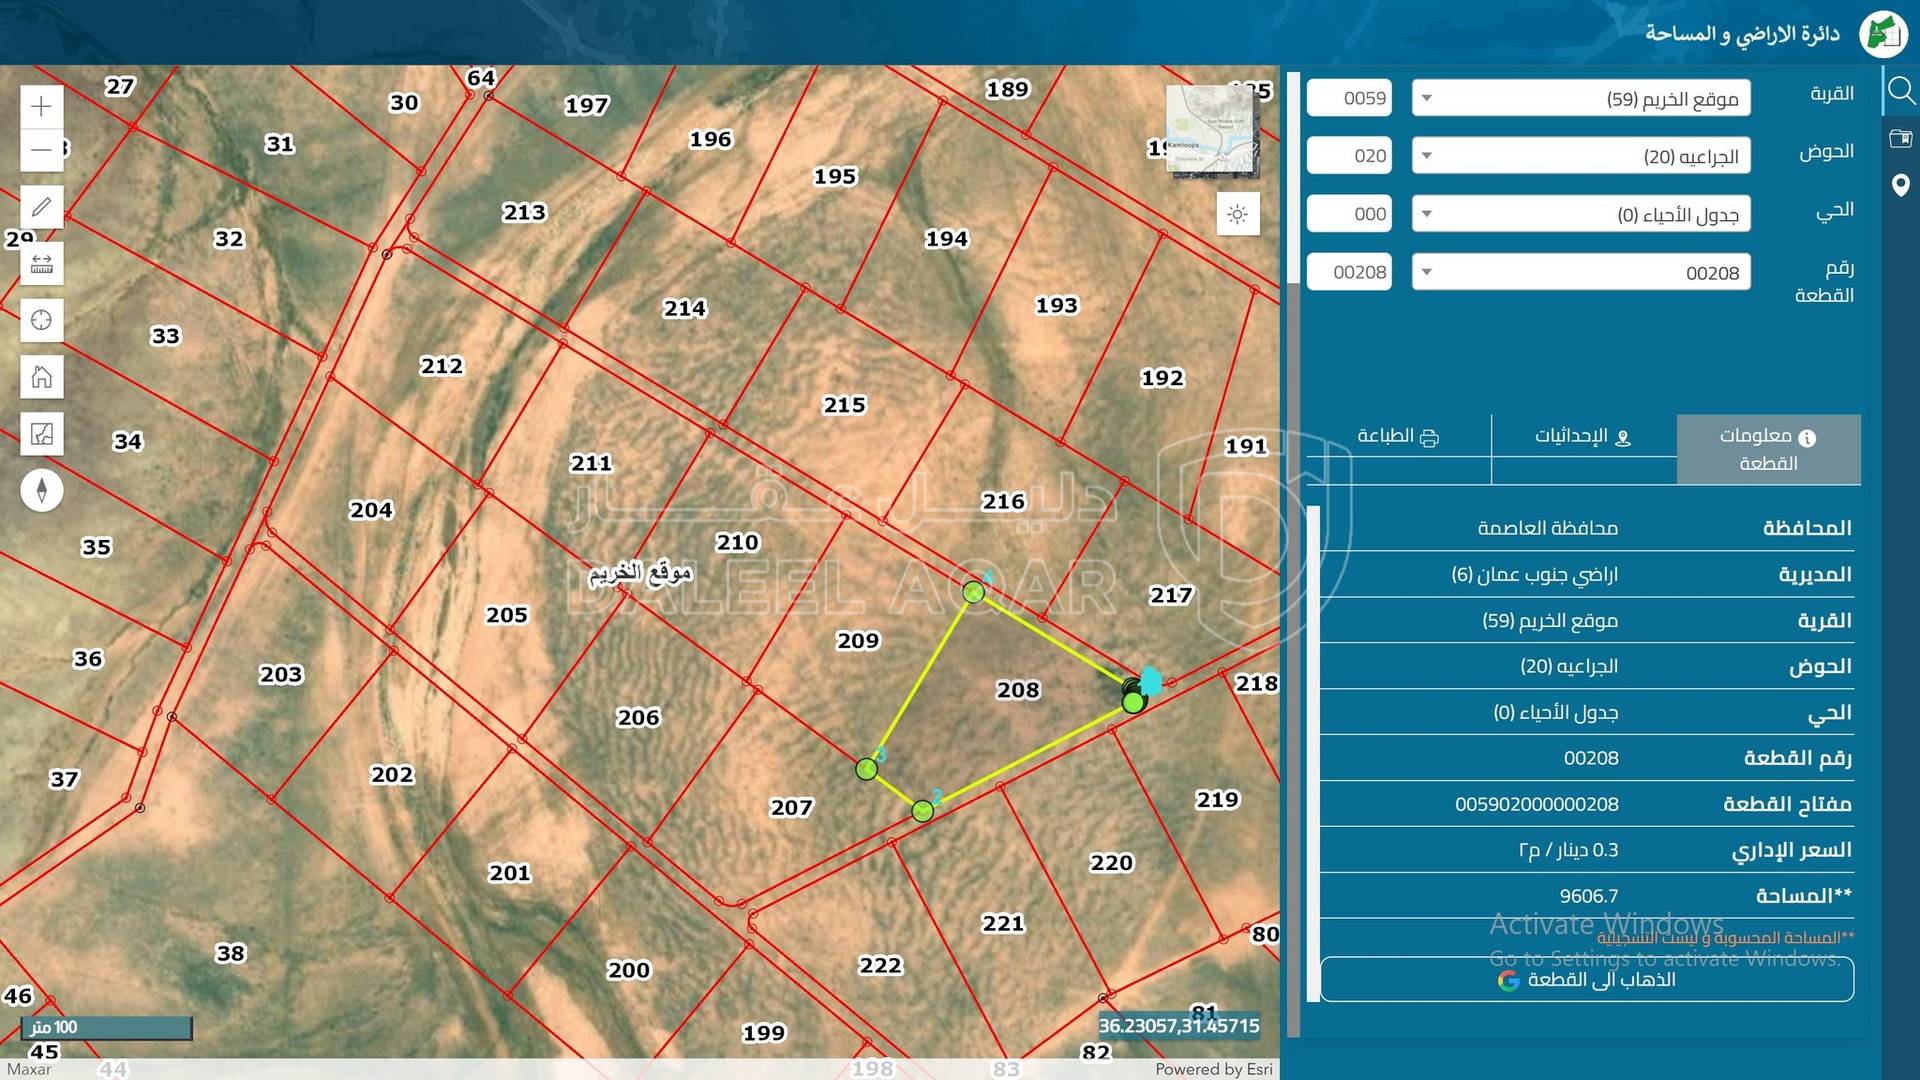The image size is (1920, 1080).
Task: Switch basemap via overview thumbnail
Action: pos(1211,130)
